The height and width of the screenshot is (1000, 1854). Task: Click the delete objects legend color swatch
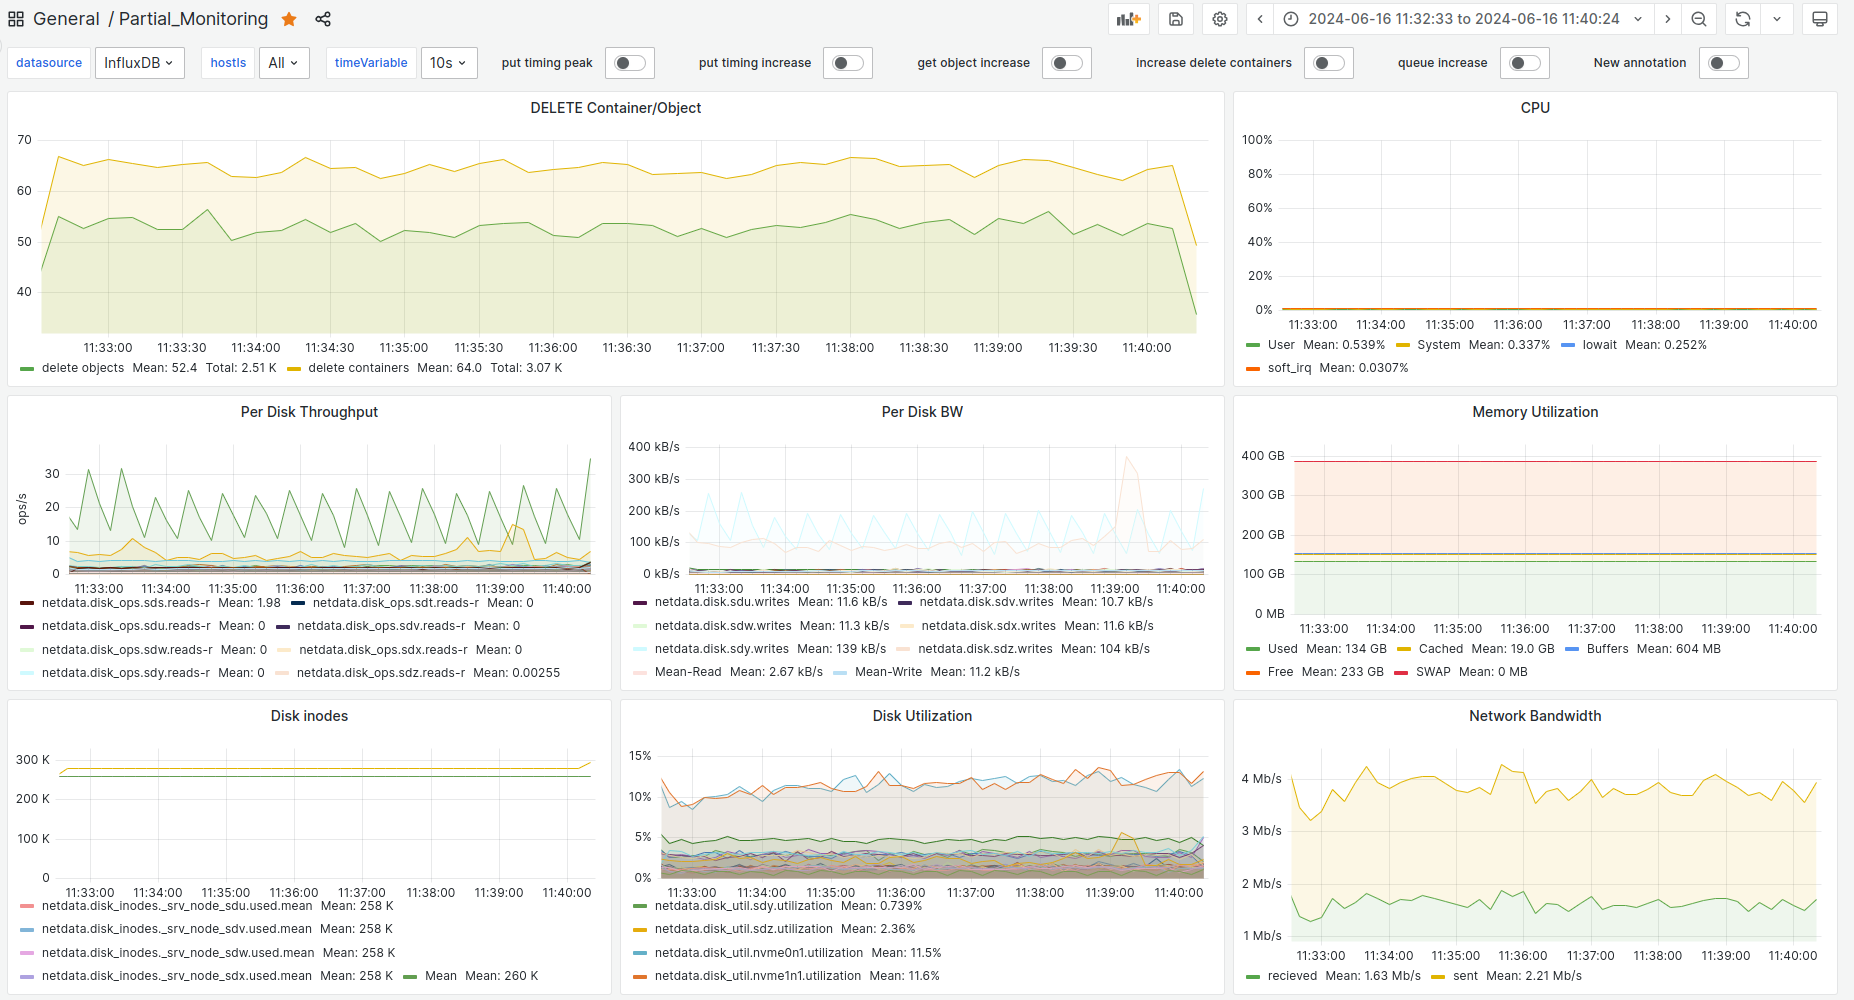coord(27,369)
